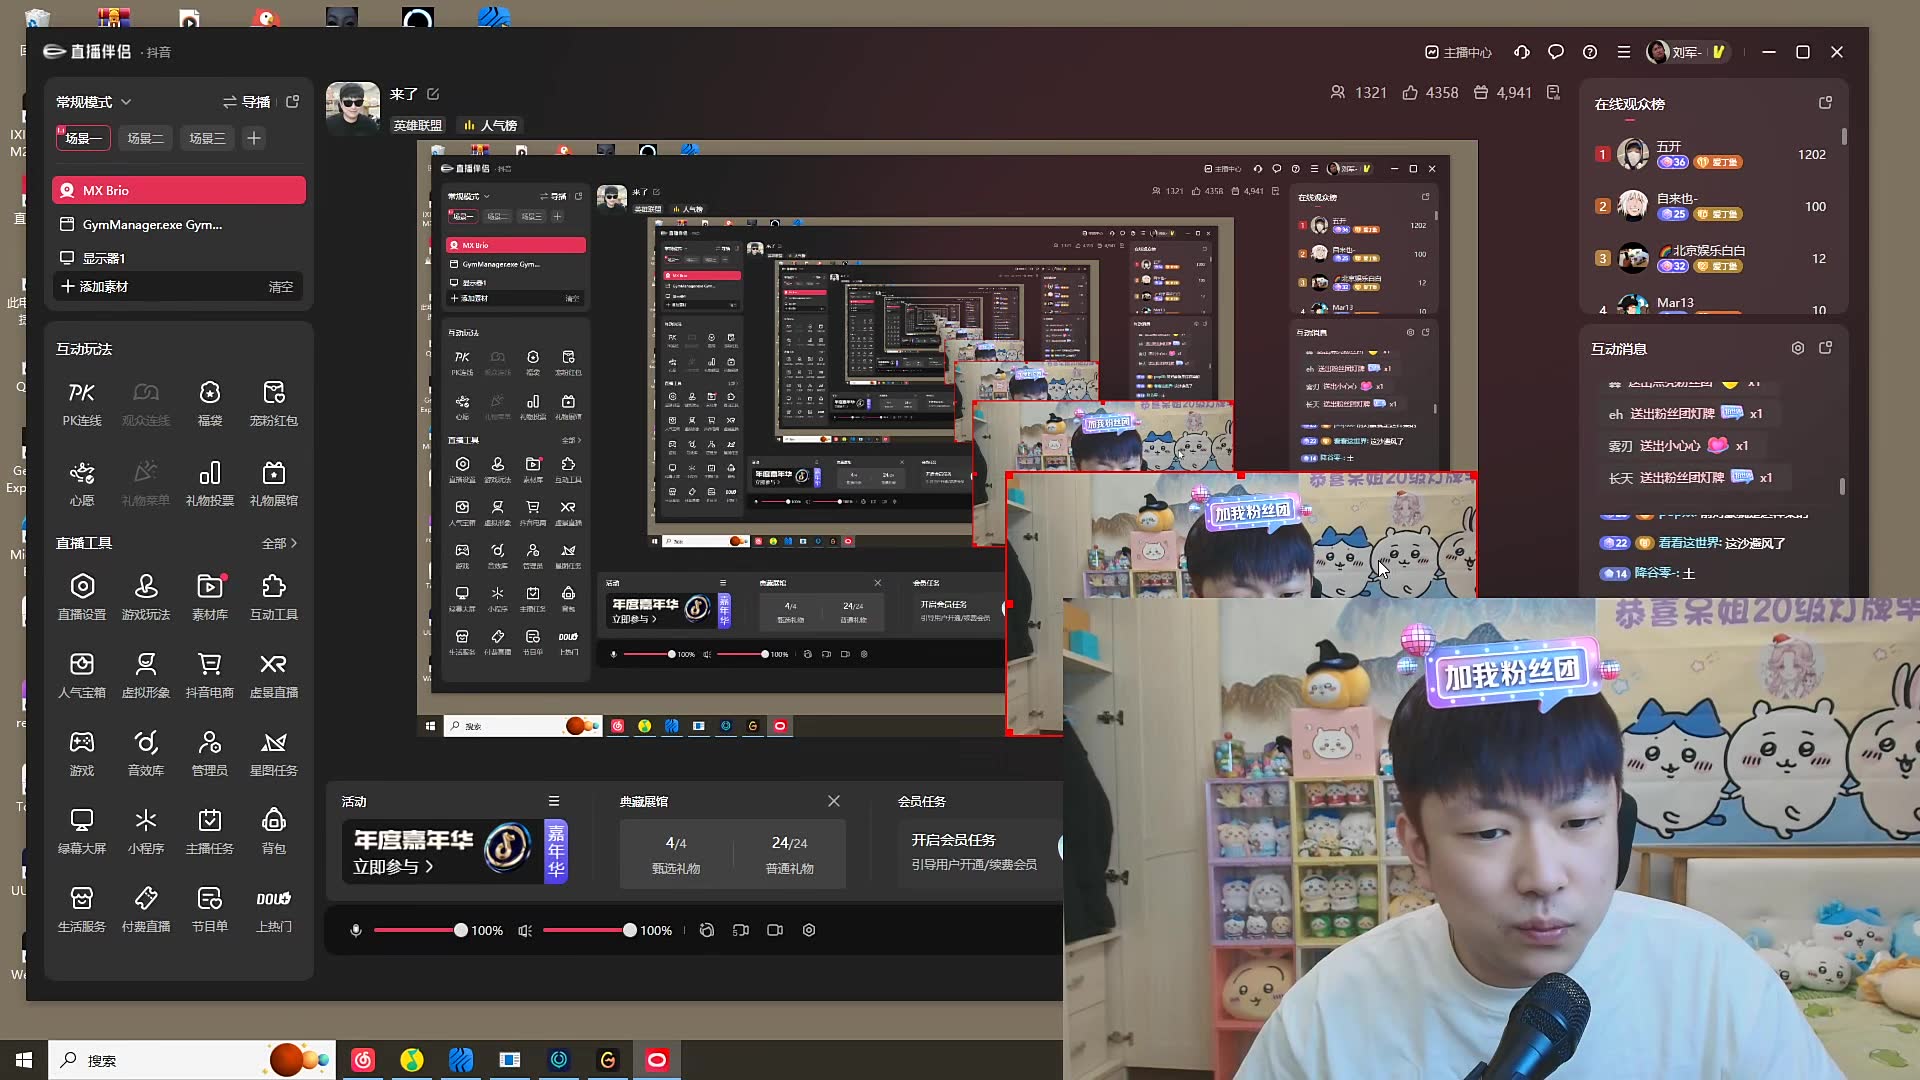Open 管理员 moderator settings
This screenshot has width=1920, height=1080.
pyautogui.click(x=210, y=754)
